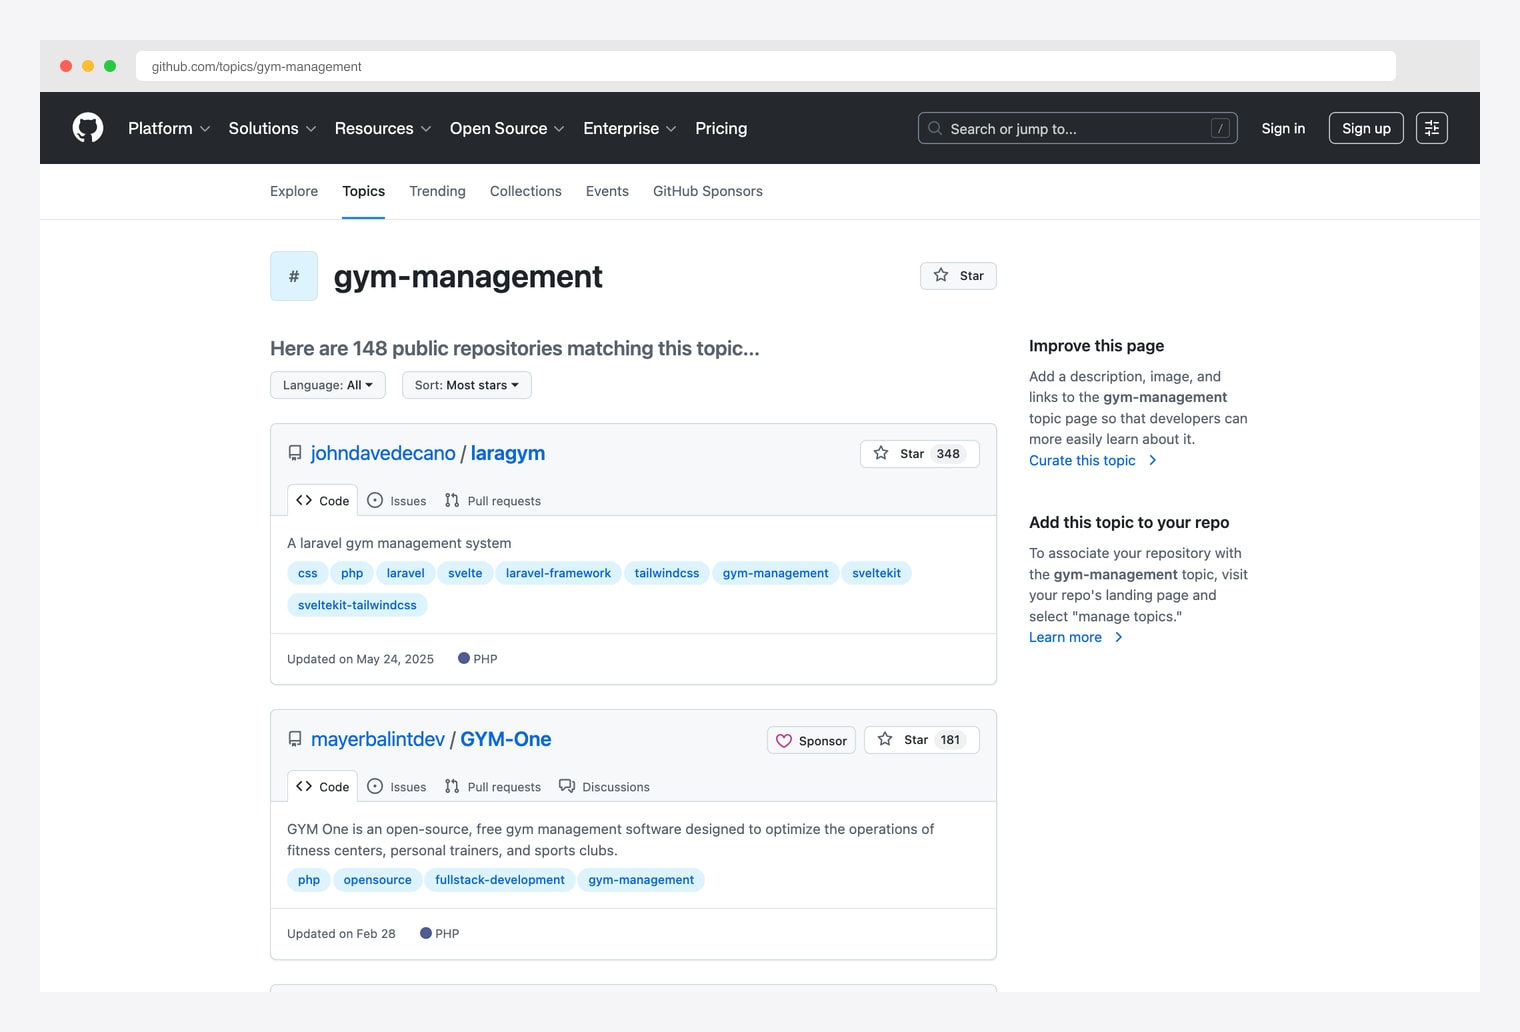
Task: Click the slash shortcut key icon
Action: [1220, 128]
